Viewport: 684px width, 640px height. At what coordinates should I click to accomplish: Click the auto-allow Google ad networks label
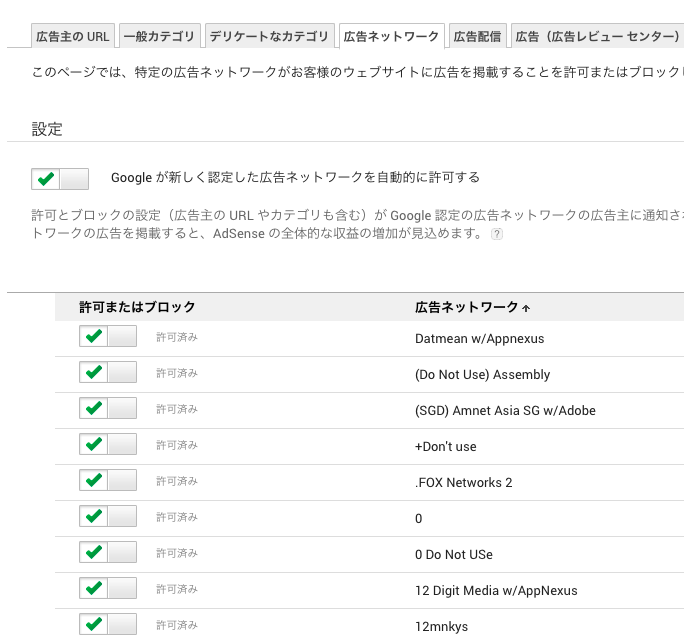pos(295,178)
